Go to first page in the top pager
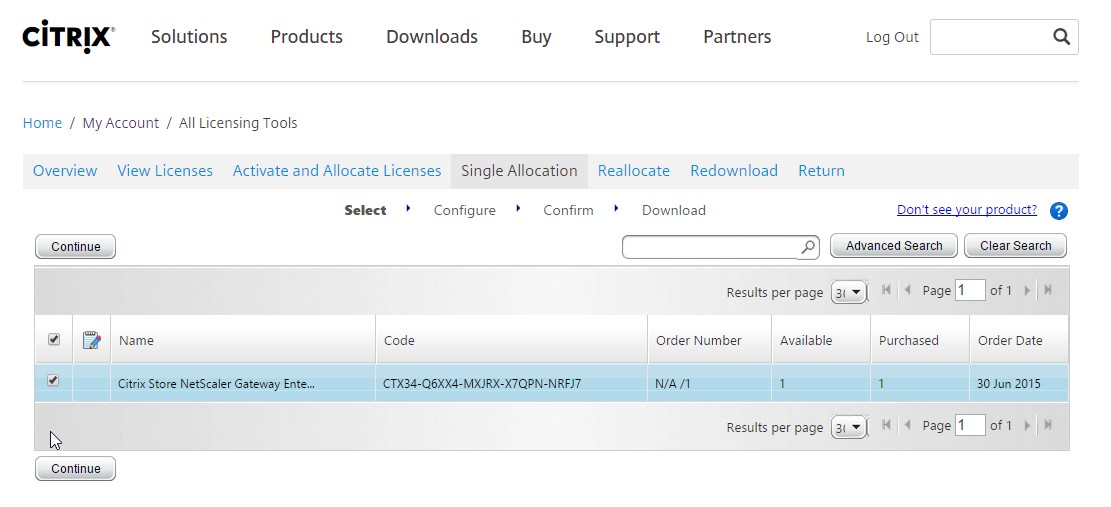 click(887, 290)
